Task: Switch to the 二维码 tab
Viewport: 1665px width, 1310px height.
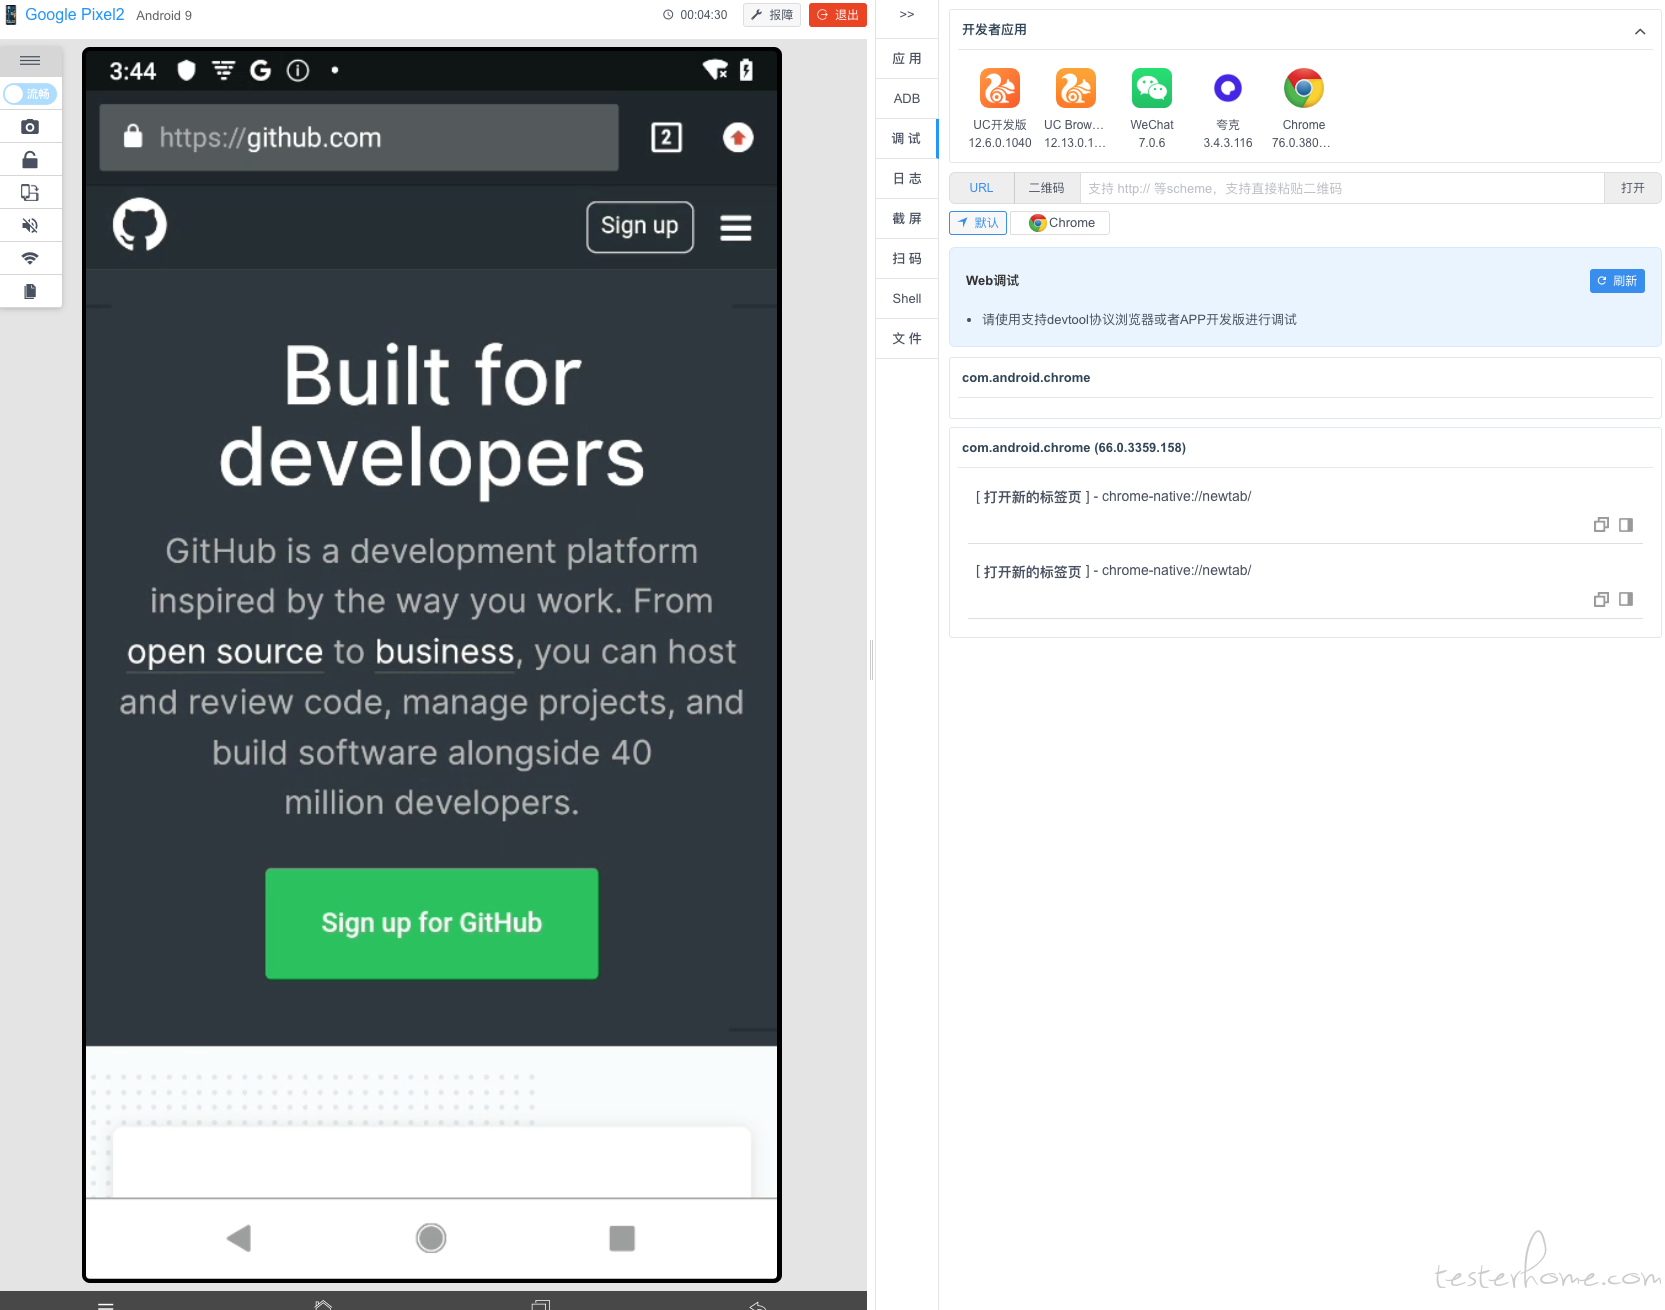Action: coord(1047,188)
